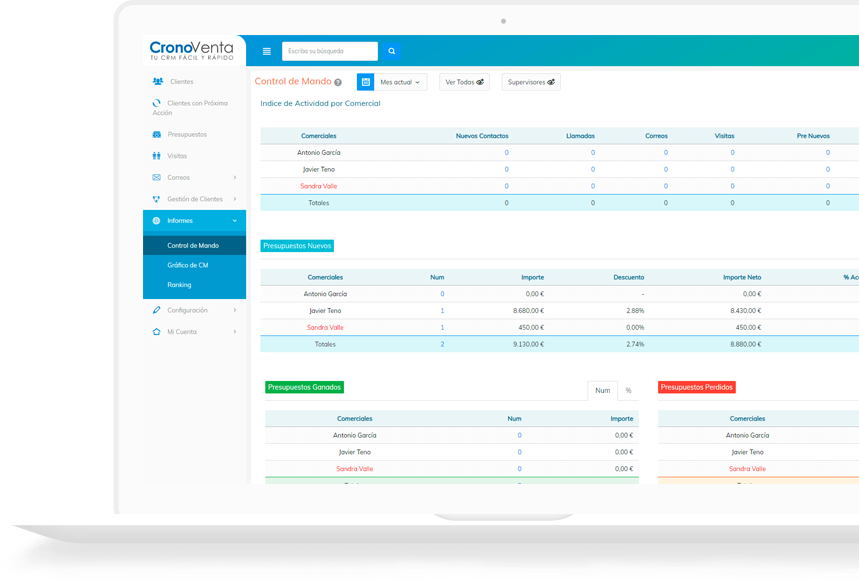Click the Gestión de Clientes icon
Image resolution: width=859 pixels, height=582 pixels.
tap(157, 199)
